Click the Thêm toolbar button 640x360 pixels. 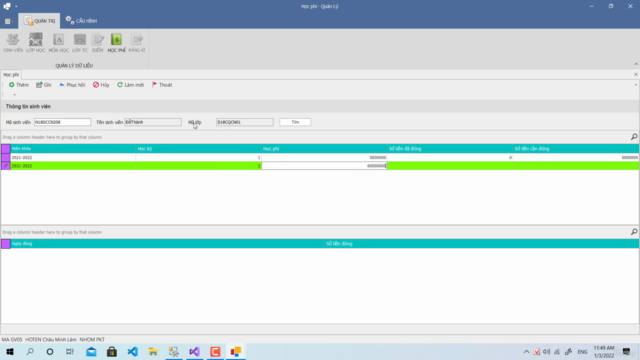pos(19,85)
